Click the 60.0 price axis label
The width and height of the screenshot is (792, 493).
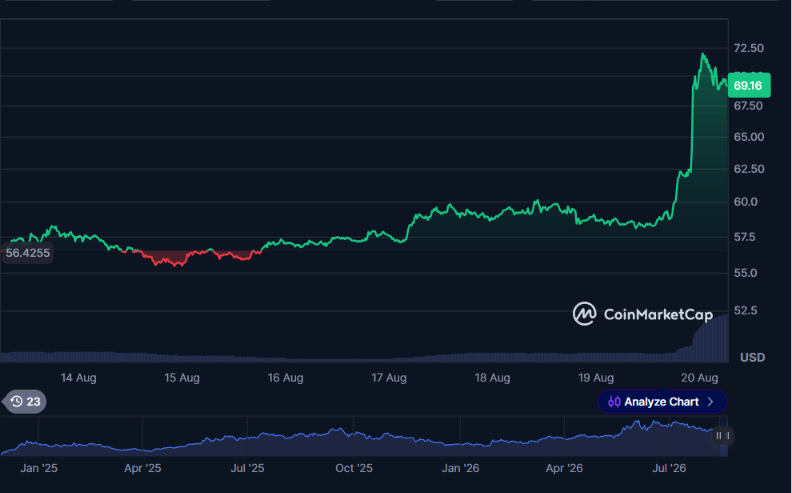coord(746,202)
